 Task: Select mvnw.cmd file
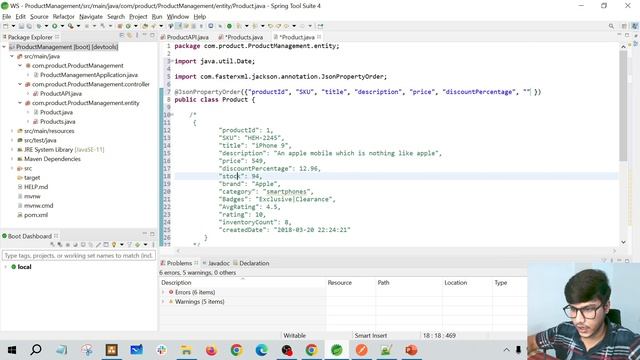pos(38,206)
